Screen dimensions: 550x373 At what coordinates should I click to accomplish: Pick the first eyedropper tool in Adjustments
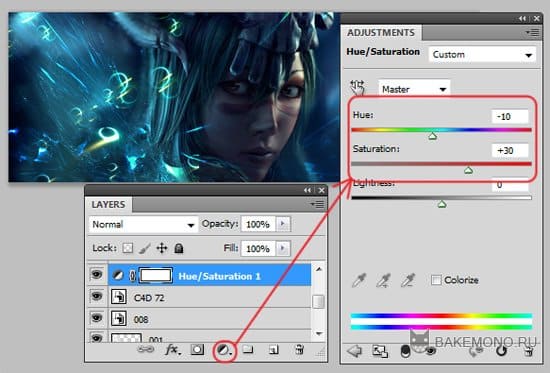tap(359, 280)
